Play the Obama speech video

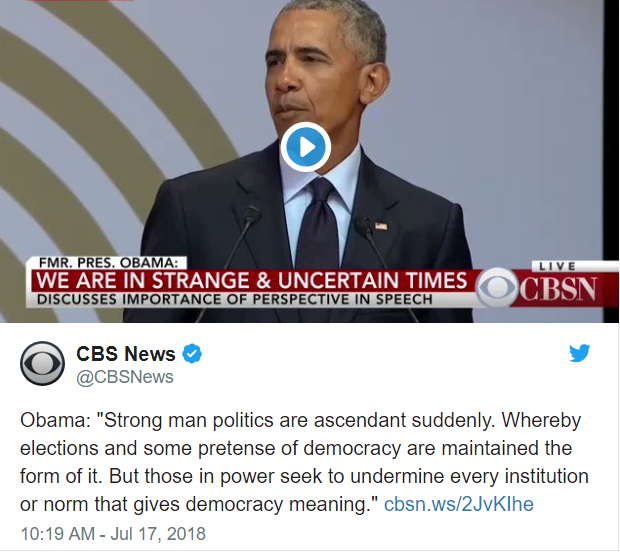305,147
